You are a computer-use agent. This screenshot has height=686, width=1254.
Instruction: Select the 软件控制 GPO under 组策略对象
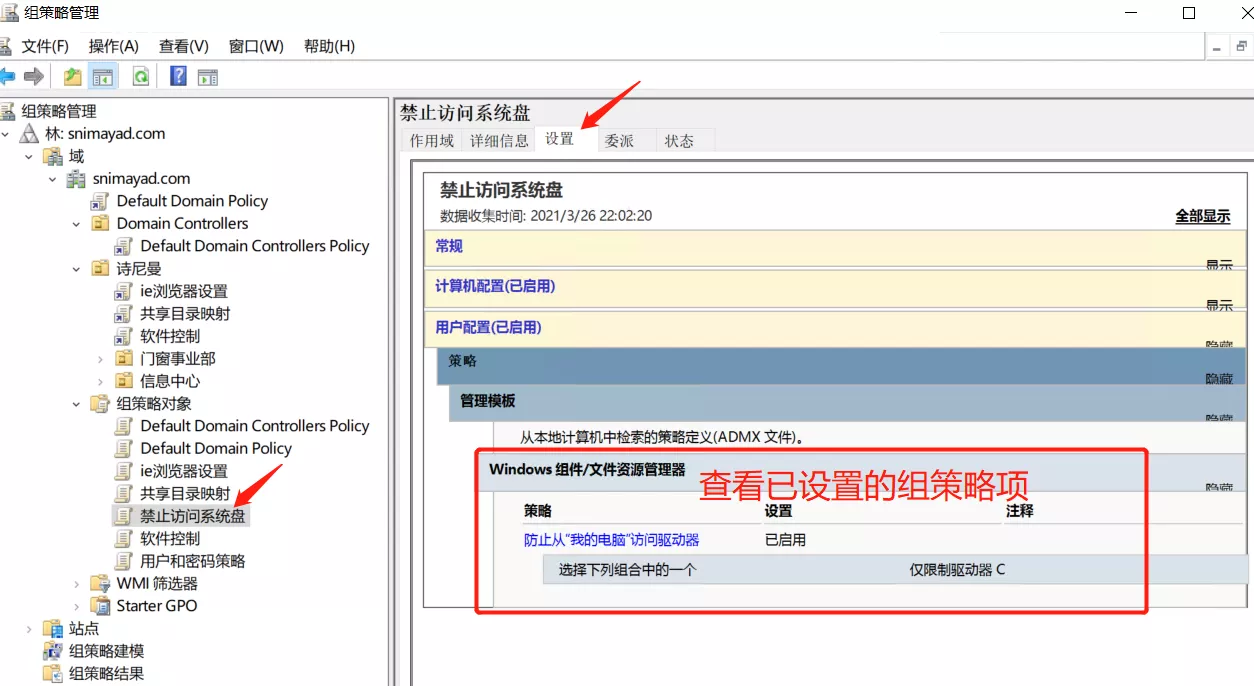click(169, 538)
